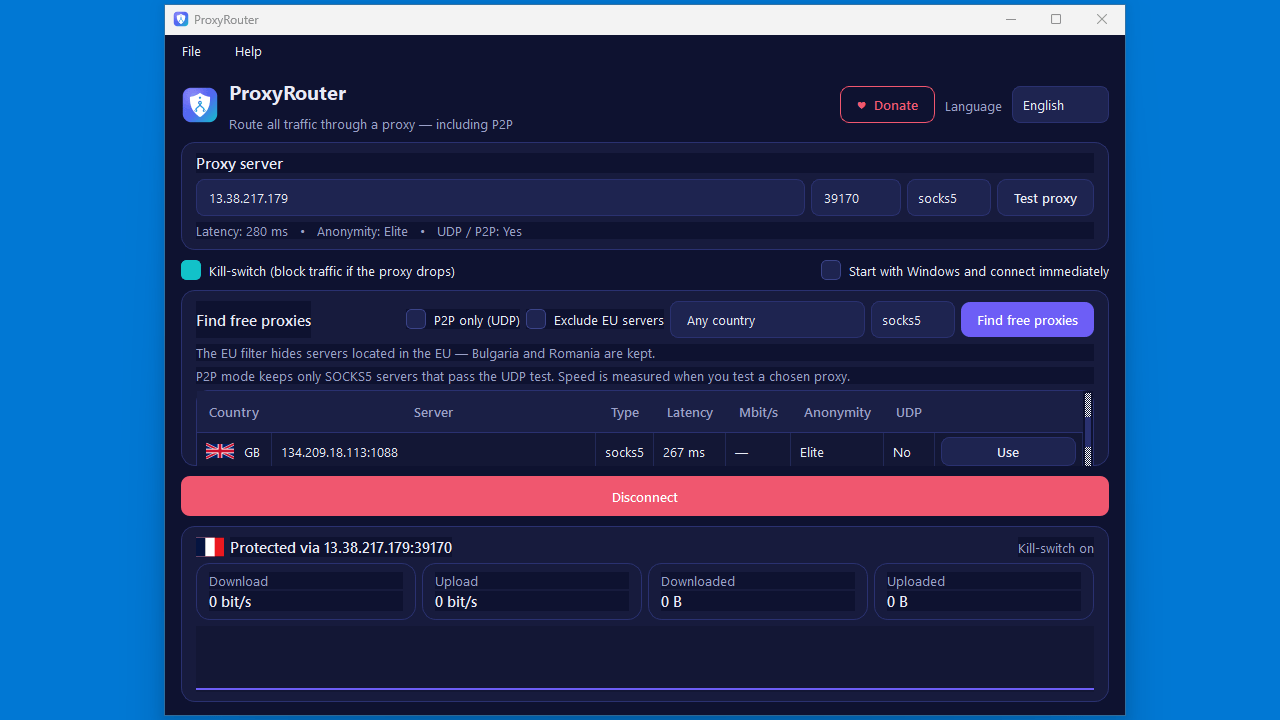
Task: Click the Latency: 280 ms status text
Action: (242, 231)
